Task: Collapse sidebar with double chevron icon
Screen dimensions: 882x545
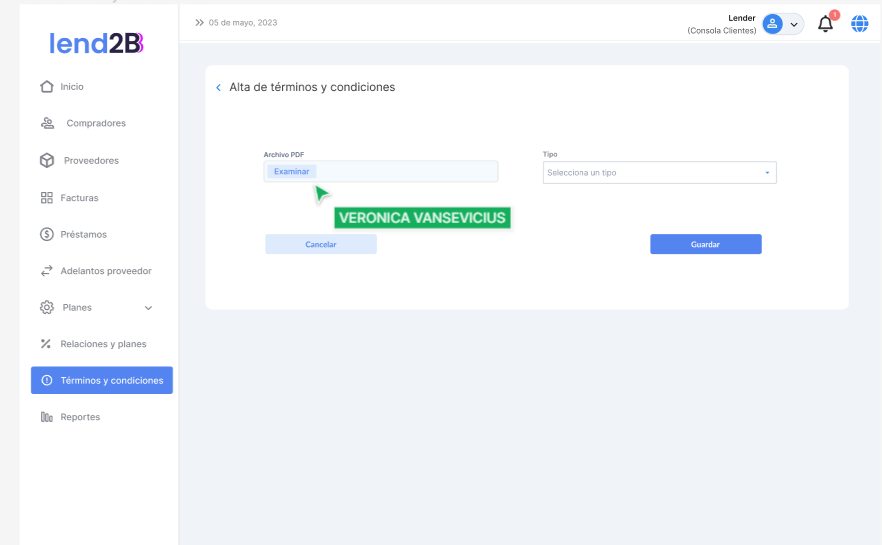Action: (x=199, y=22)
